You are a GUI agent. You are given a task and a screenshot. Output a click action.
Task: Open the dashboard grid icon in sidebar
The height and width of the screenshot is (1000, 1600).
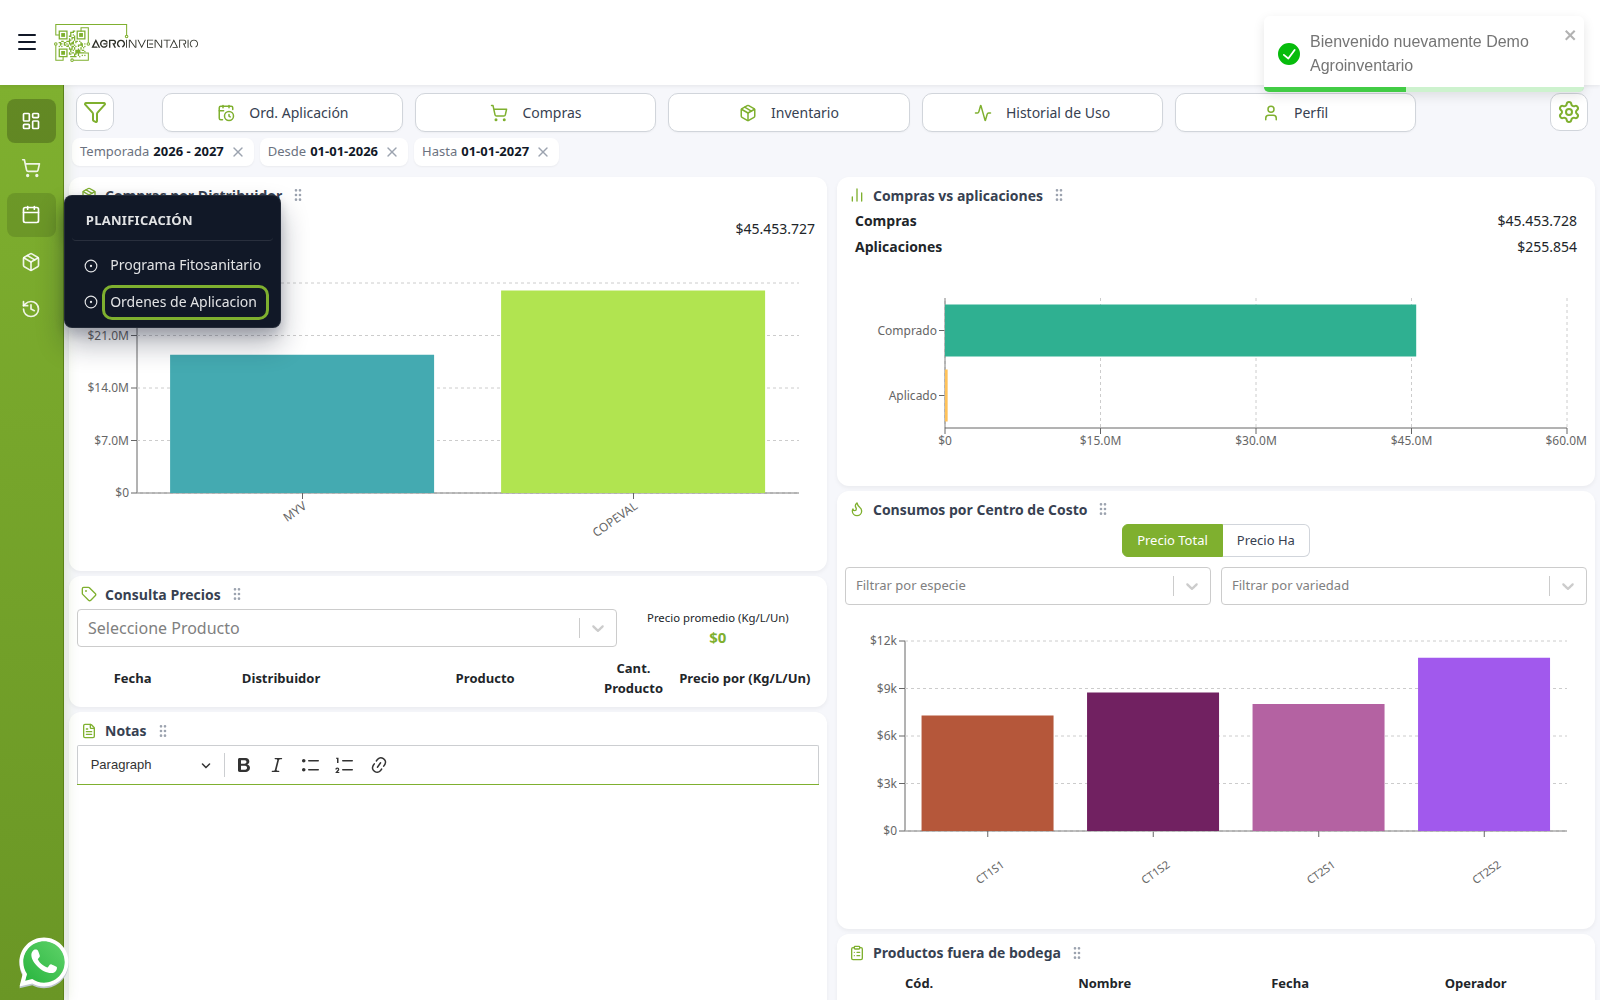click(x=31, y=121)
